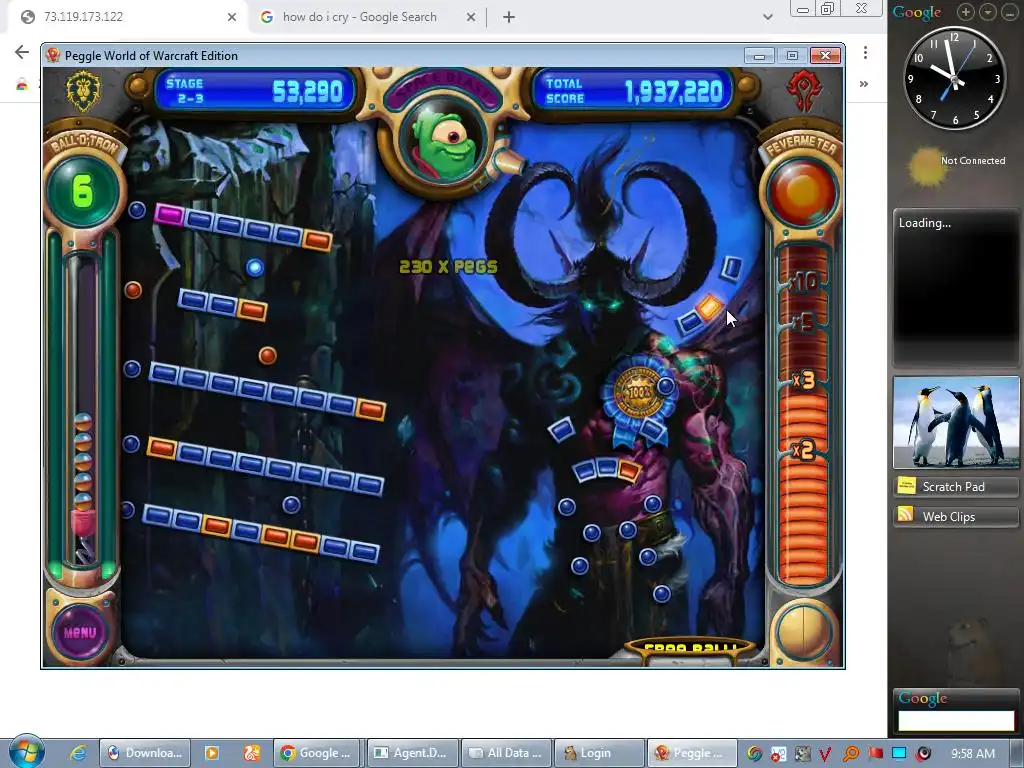Click the Loading gadget panel
The height and width of the screenshot is (768, 1024).
pos(955,287)
